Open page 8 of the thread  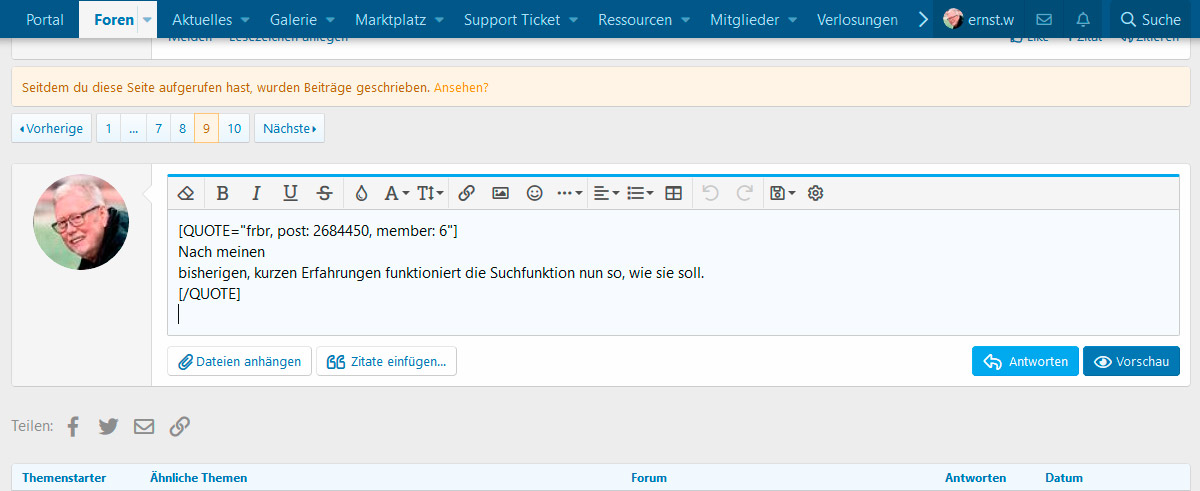coord(182,129)
